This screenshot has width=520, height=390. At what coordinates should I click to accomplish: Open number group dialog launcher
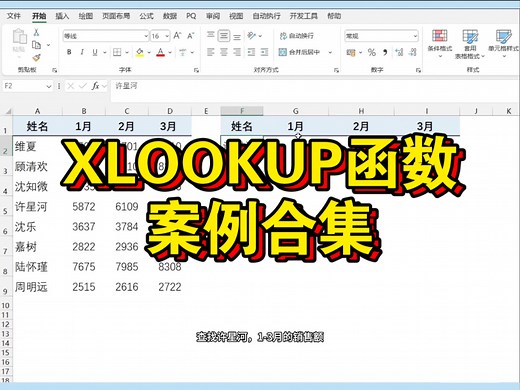418,70
